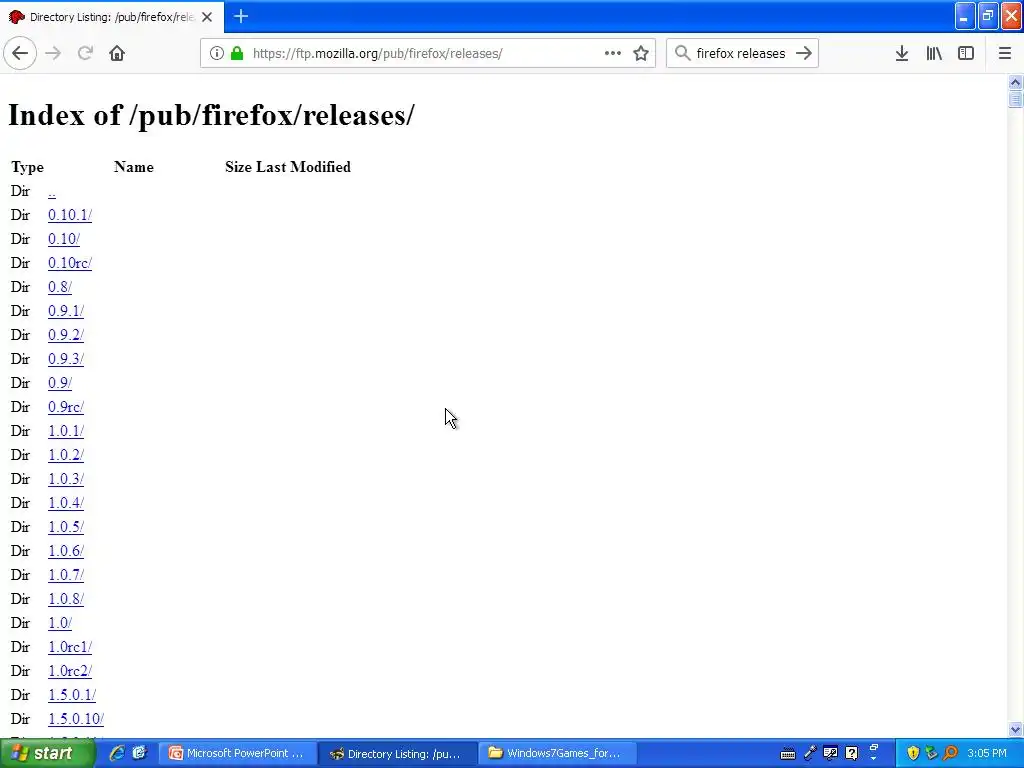The width and height of the screenshot is (1024, 768).
Task: Open the 0.9.2/ directory
Action: [x=66, y=335]
